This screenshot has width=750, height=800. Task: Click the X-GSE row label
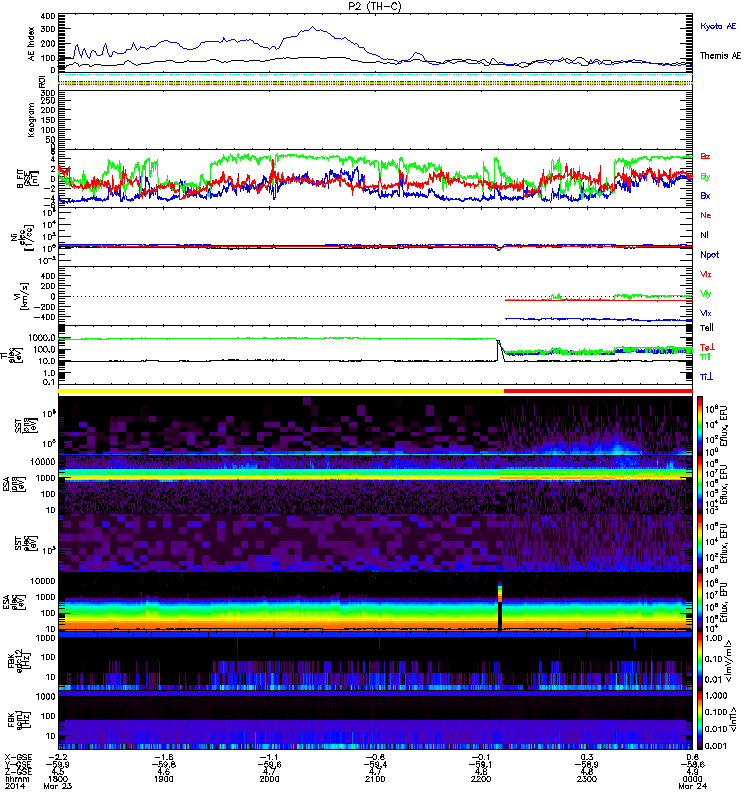coord(18,757)
